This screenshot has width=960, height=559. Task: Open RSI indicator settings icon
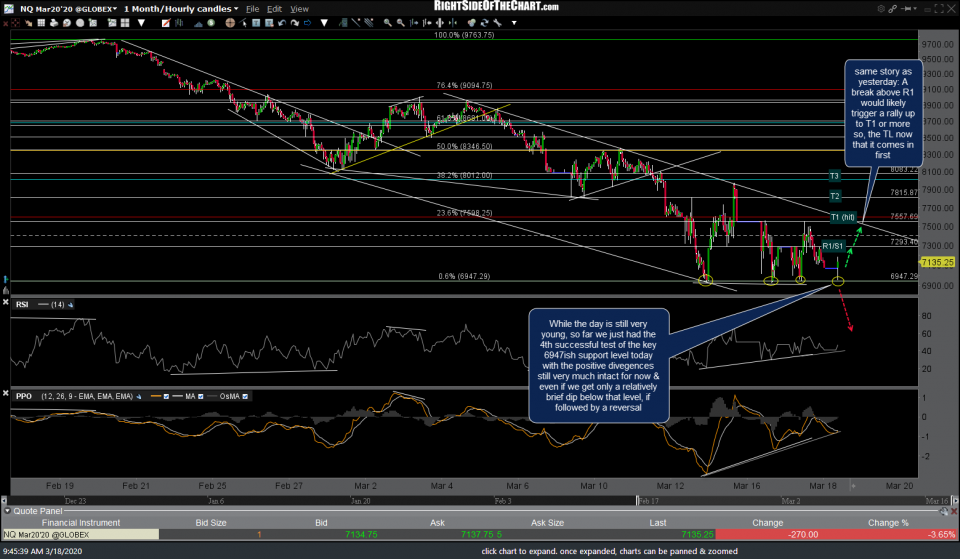(70, 304)
